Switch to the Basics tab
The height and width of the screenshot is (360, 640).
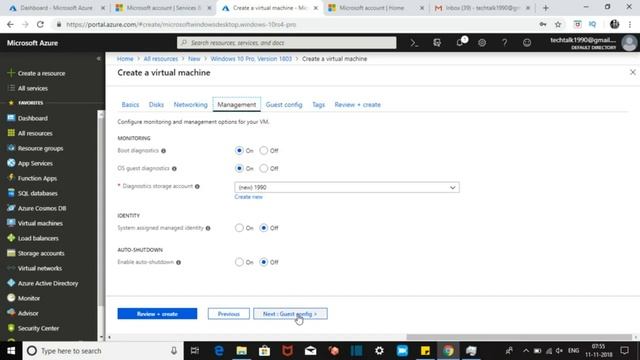click(130, 105)
